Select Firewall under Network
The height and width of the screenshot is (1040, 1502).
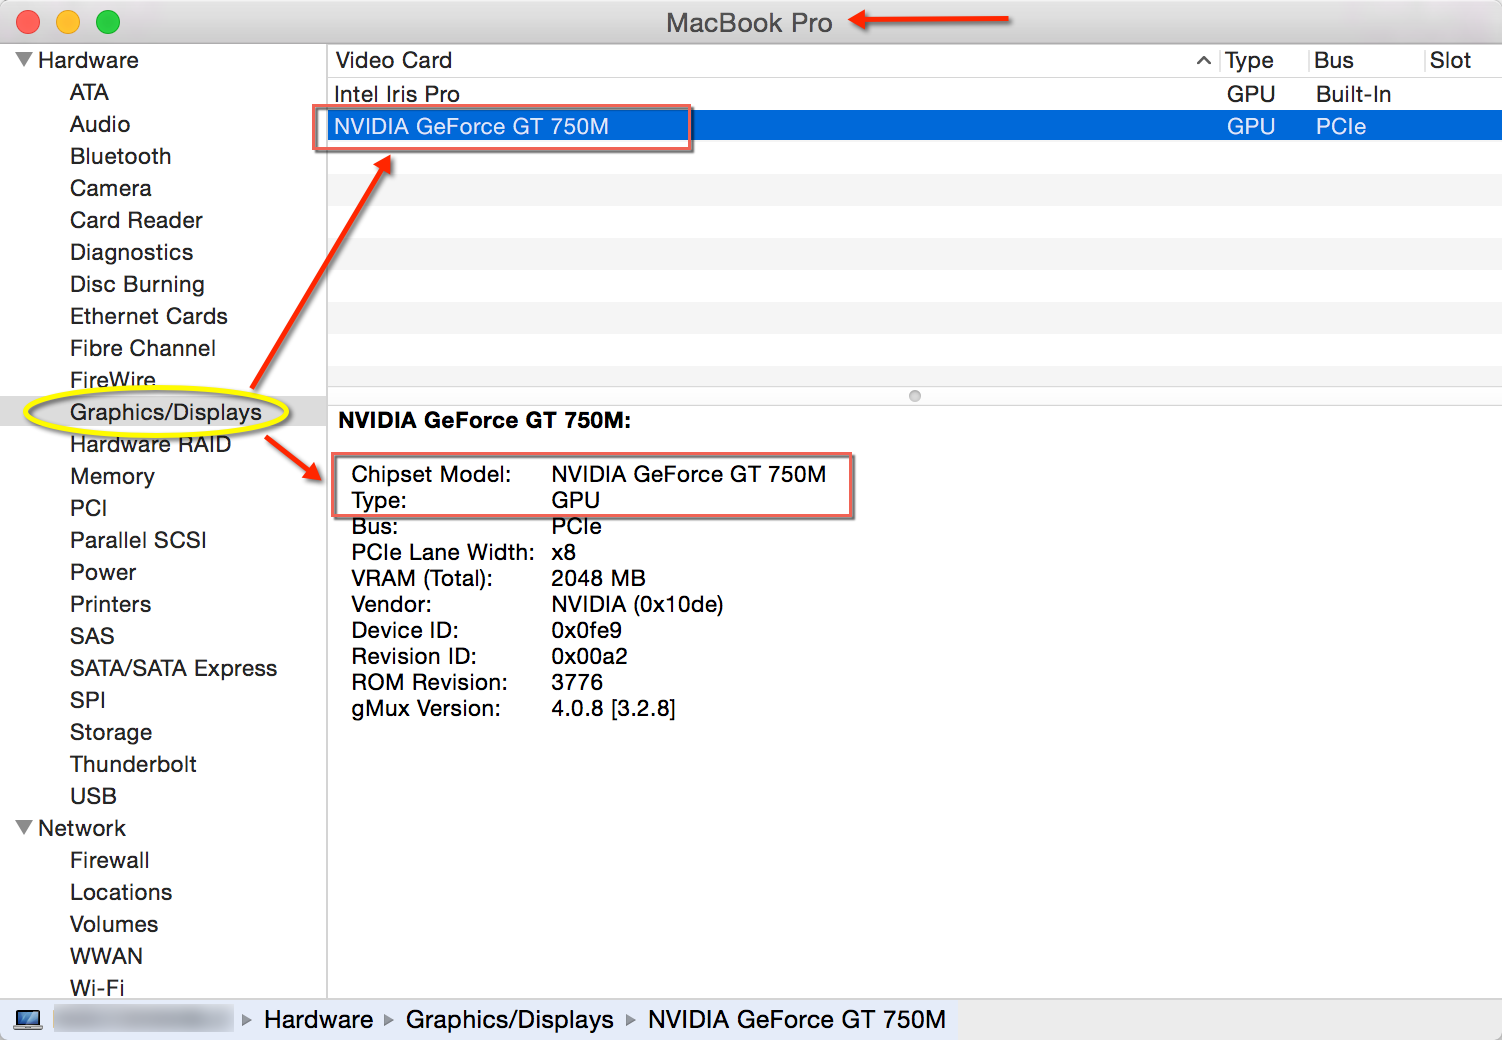click(109, 860)
